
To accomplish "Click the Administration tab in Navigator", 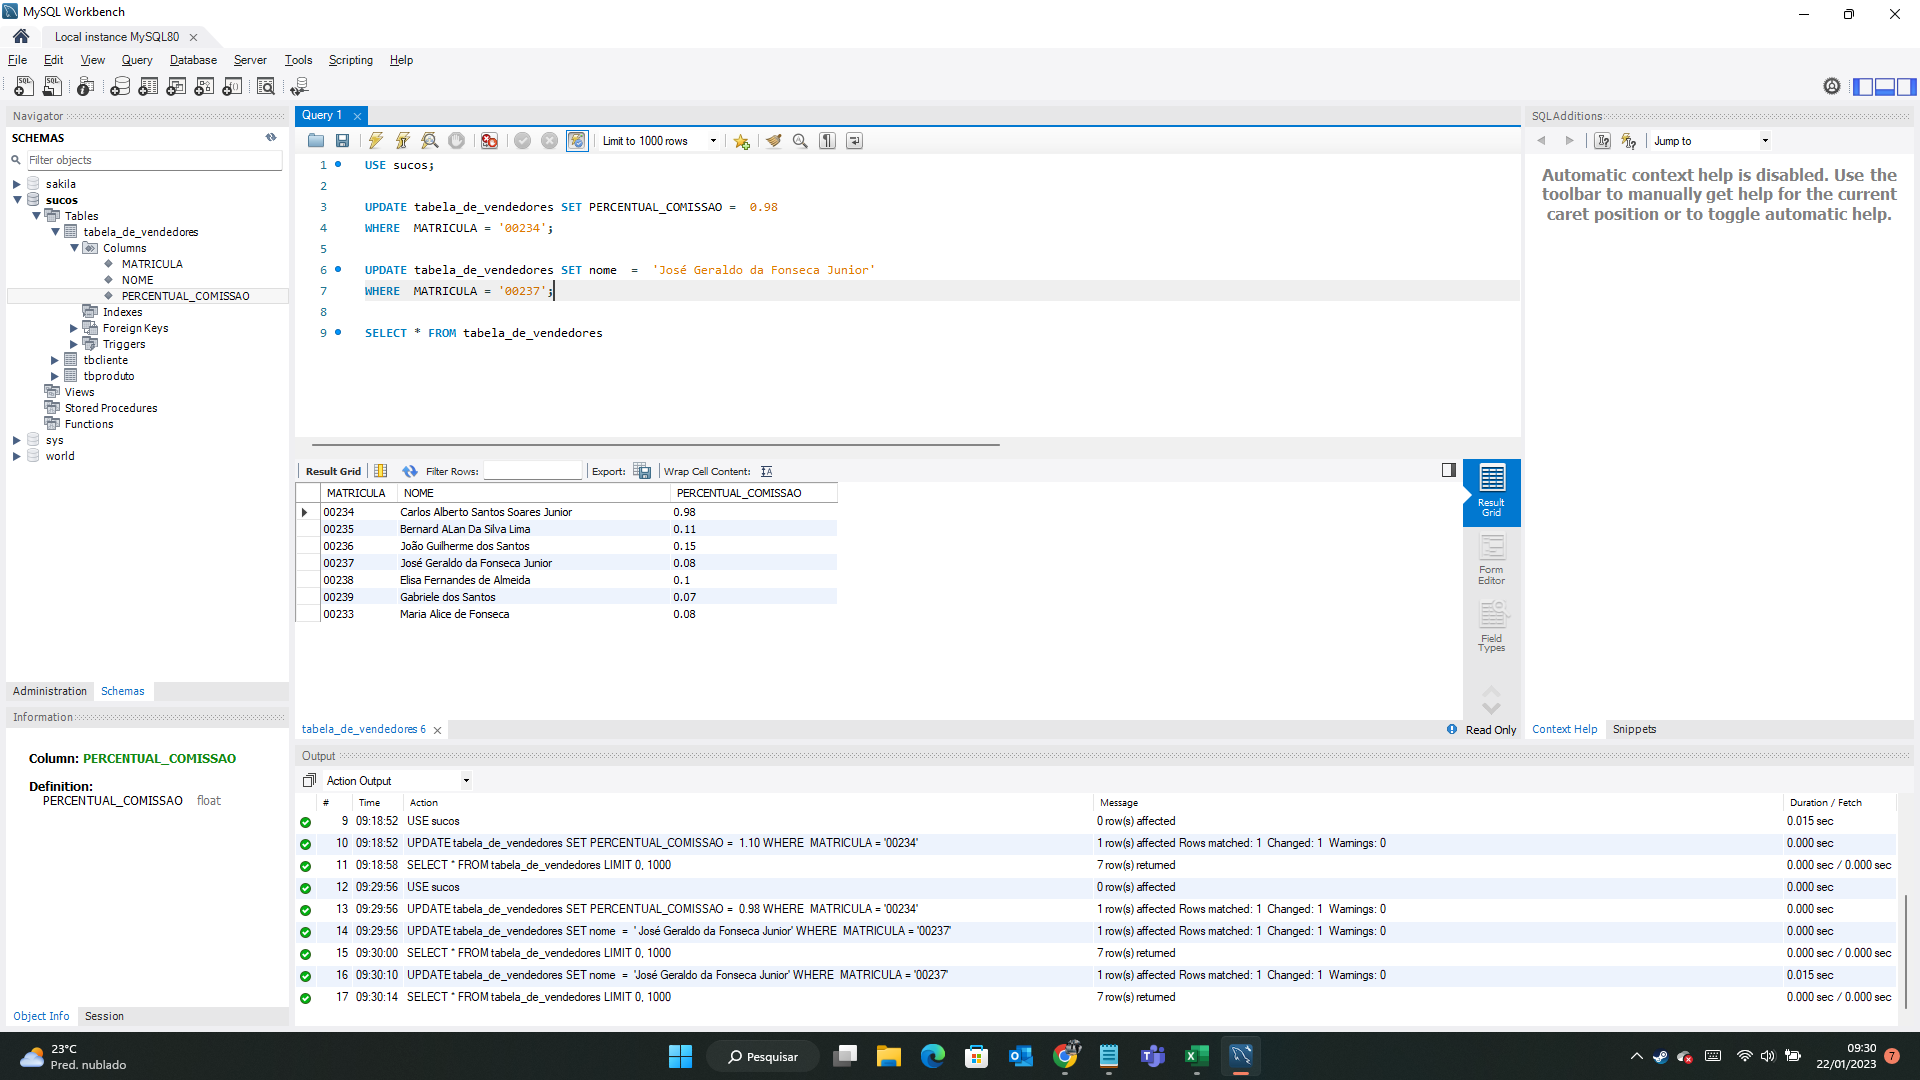I will pyautogui.click(x=49, y=690).
